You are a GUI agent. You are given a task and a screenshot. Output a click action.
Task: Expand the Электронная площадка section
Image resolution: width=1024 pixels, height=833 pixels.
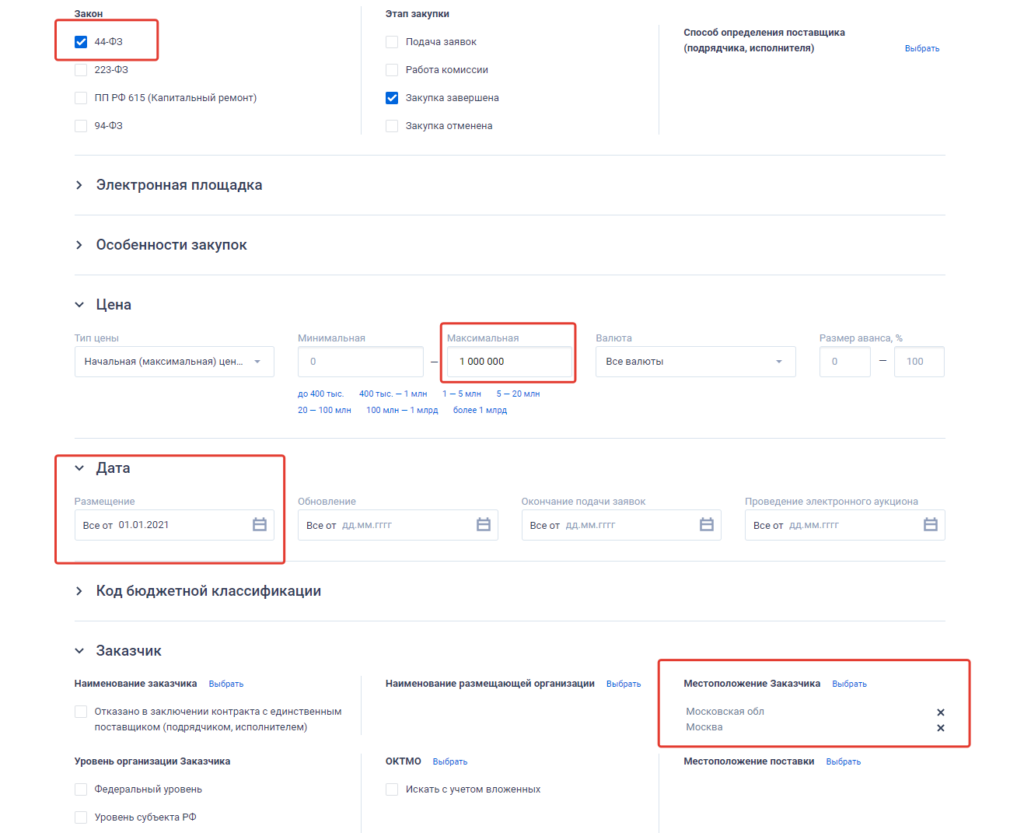pos(178,185)
